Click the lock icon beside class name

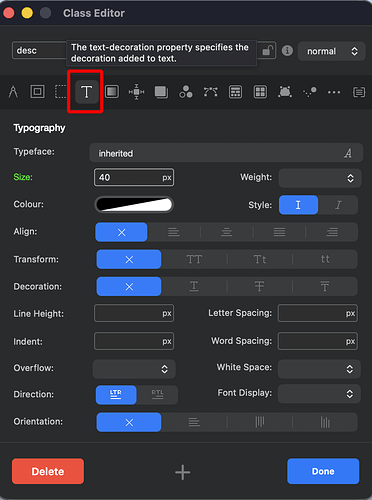pos(268,51)
